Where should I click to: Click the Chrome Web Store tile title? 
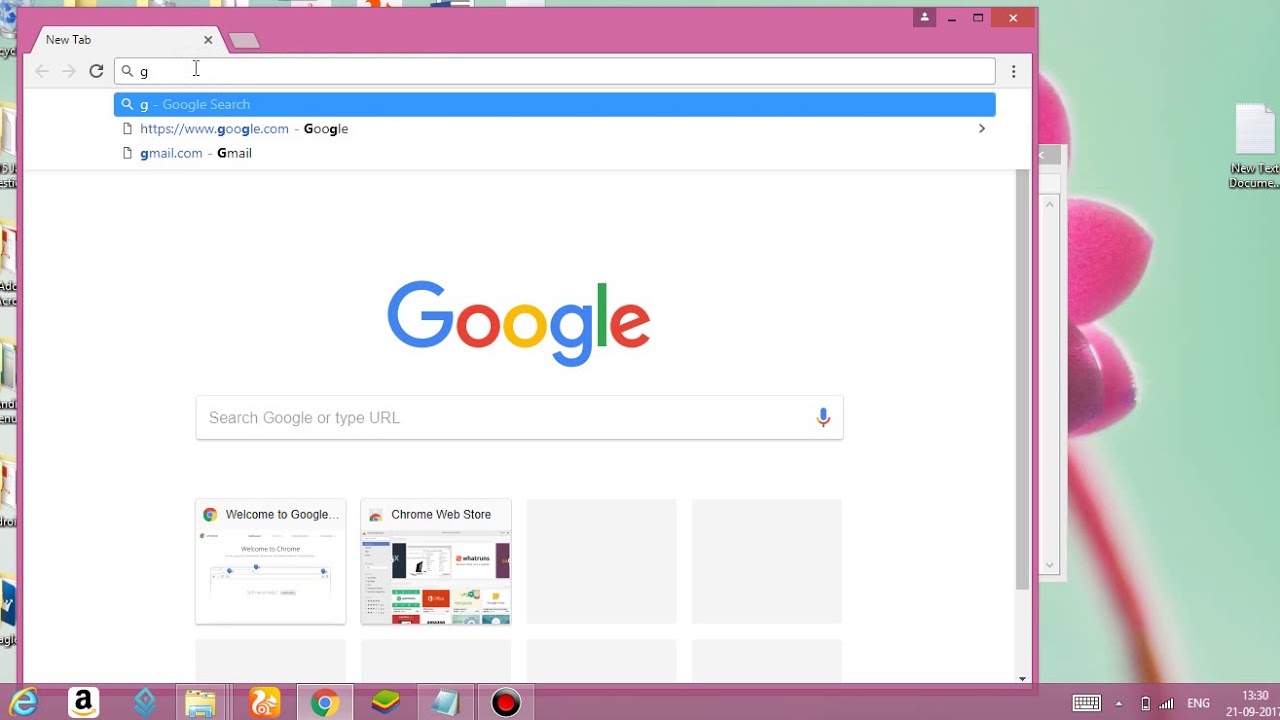tap(441, 514)
